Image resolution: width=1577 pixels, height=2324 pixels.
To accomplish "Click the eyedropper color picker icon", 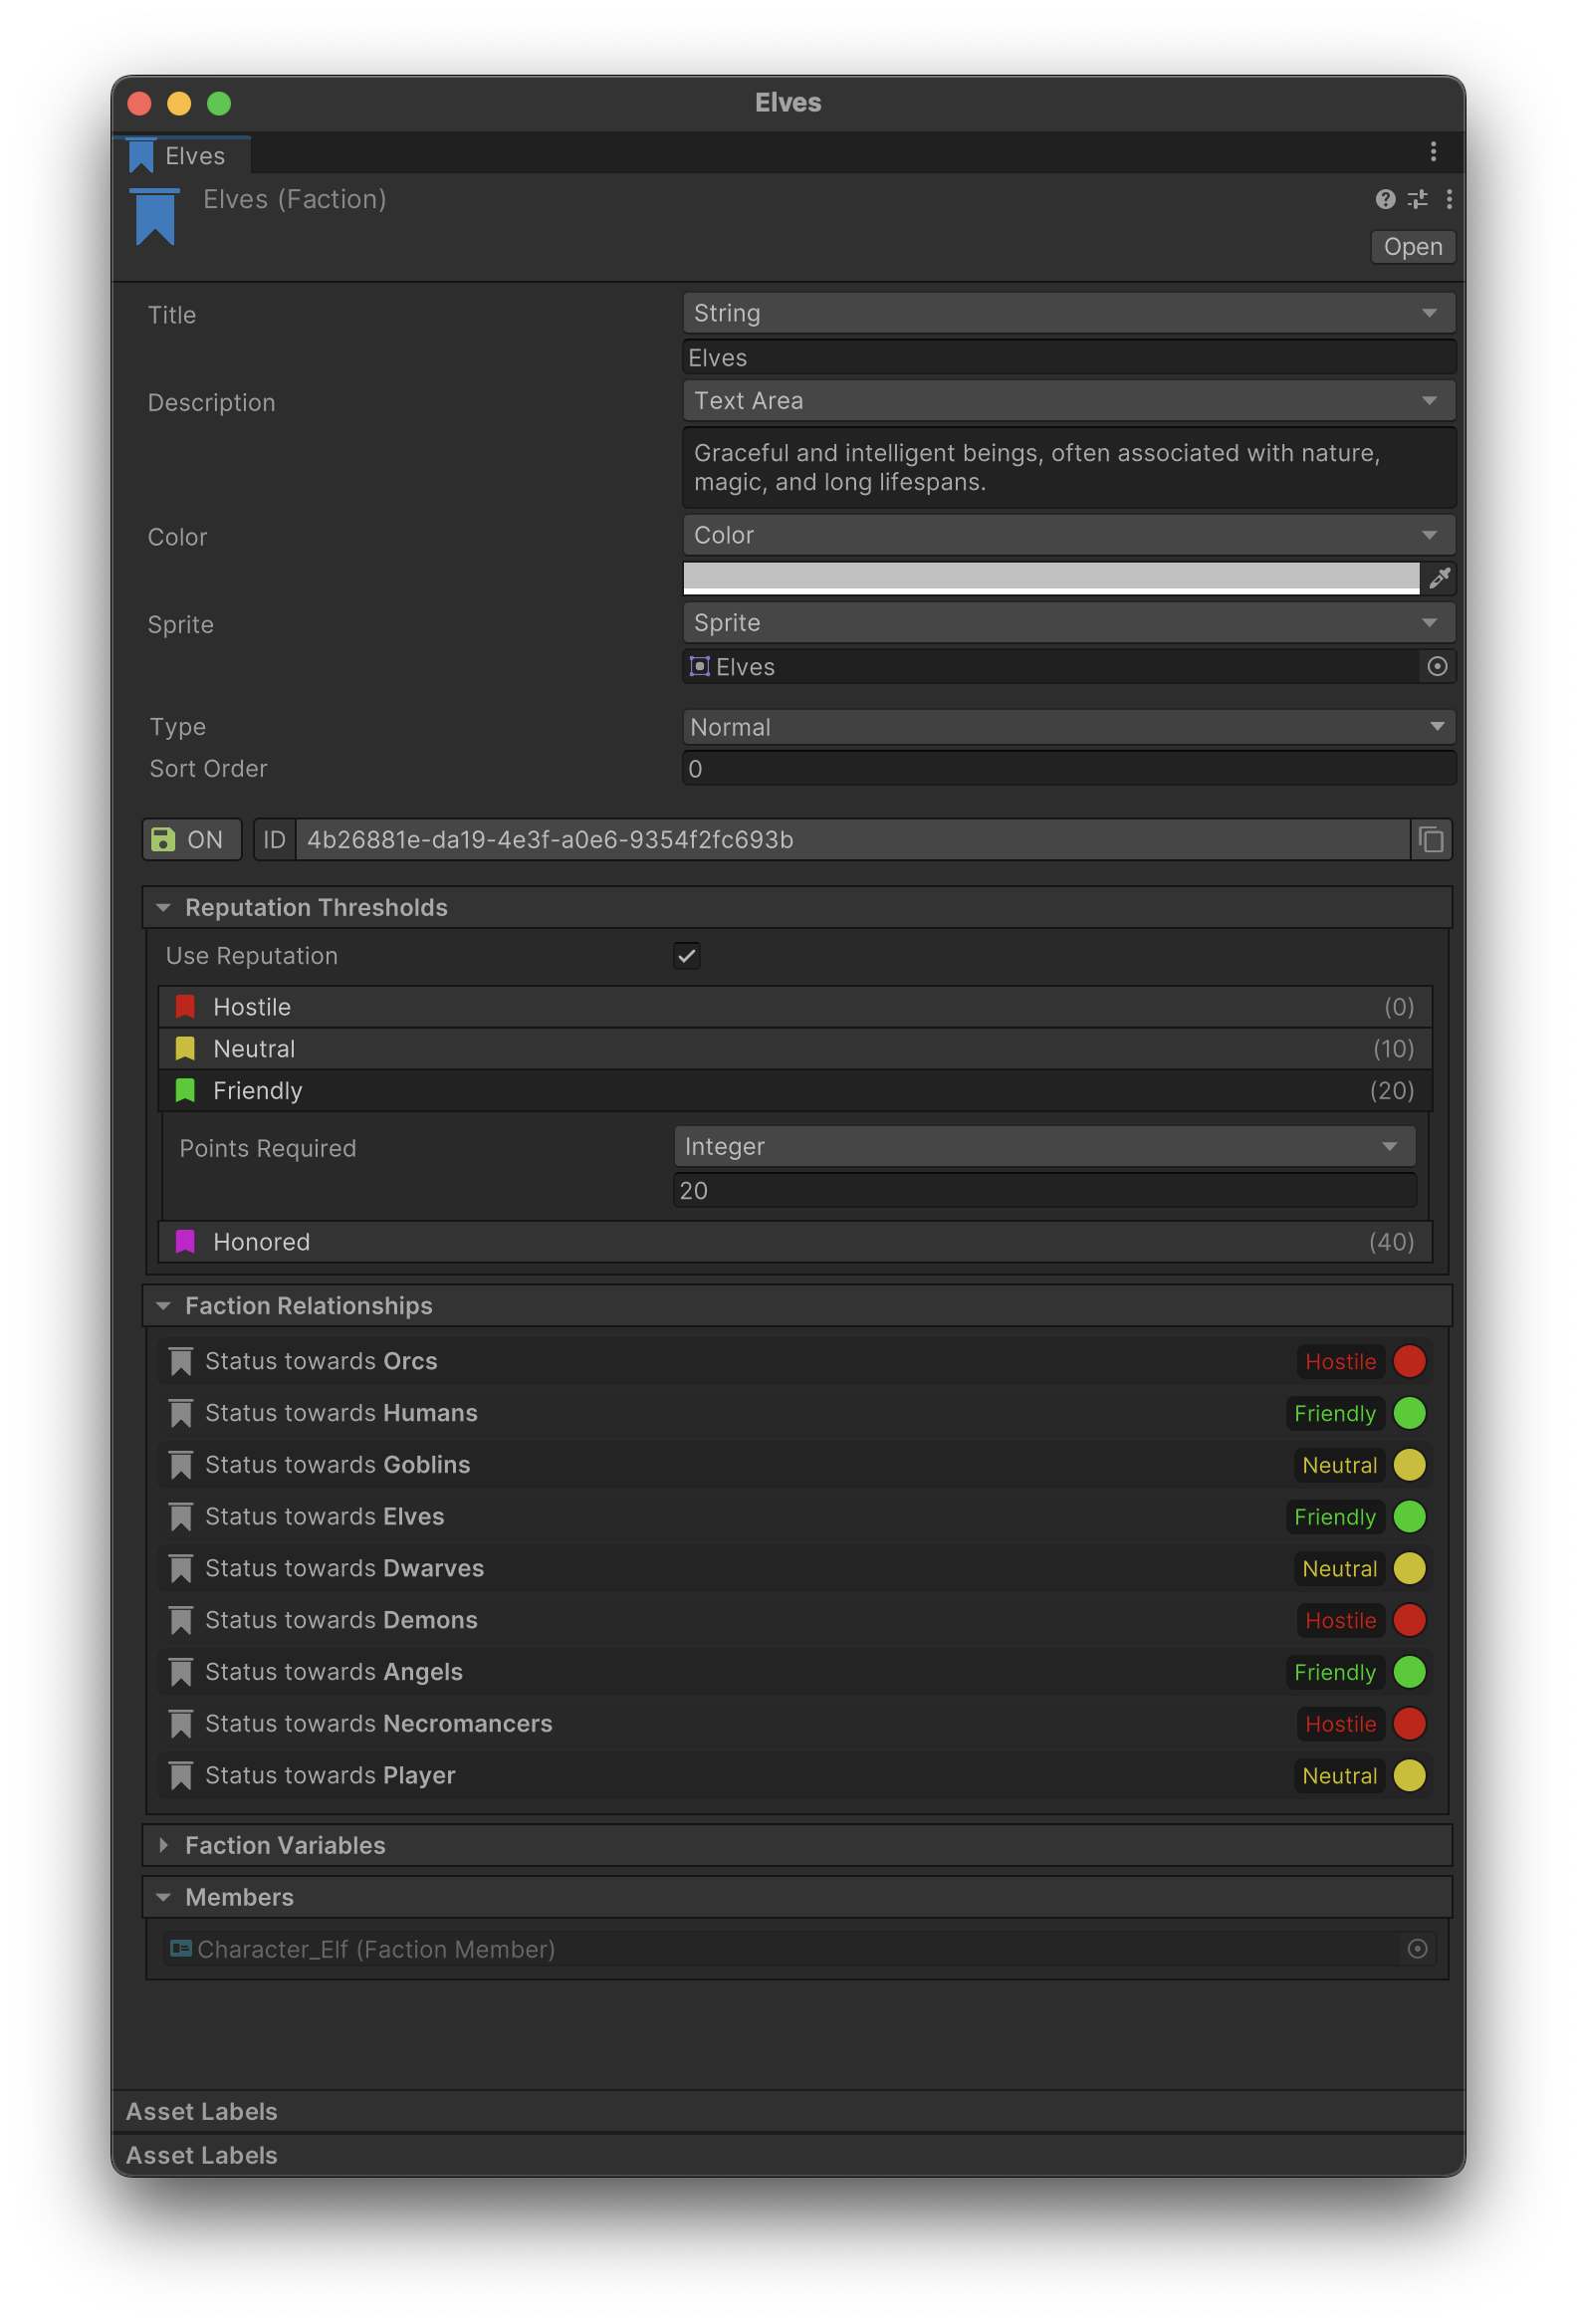I will [1438, 578].
